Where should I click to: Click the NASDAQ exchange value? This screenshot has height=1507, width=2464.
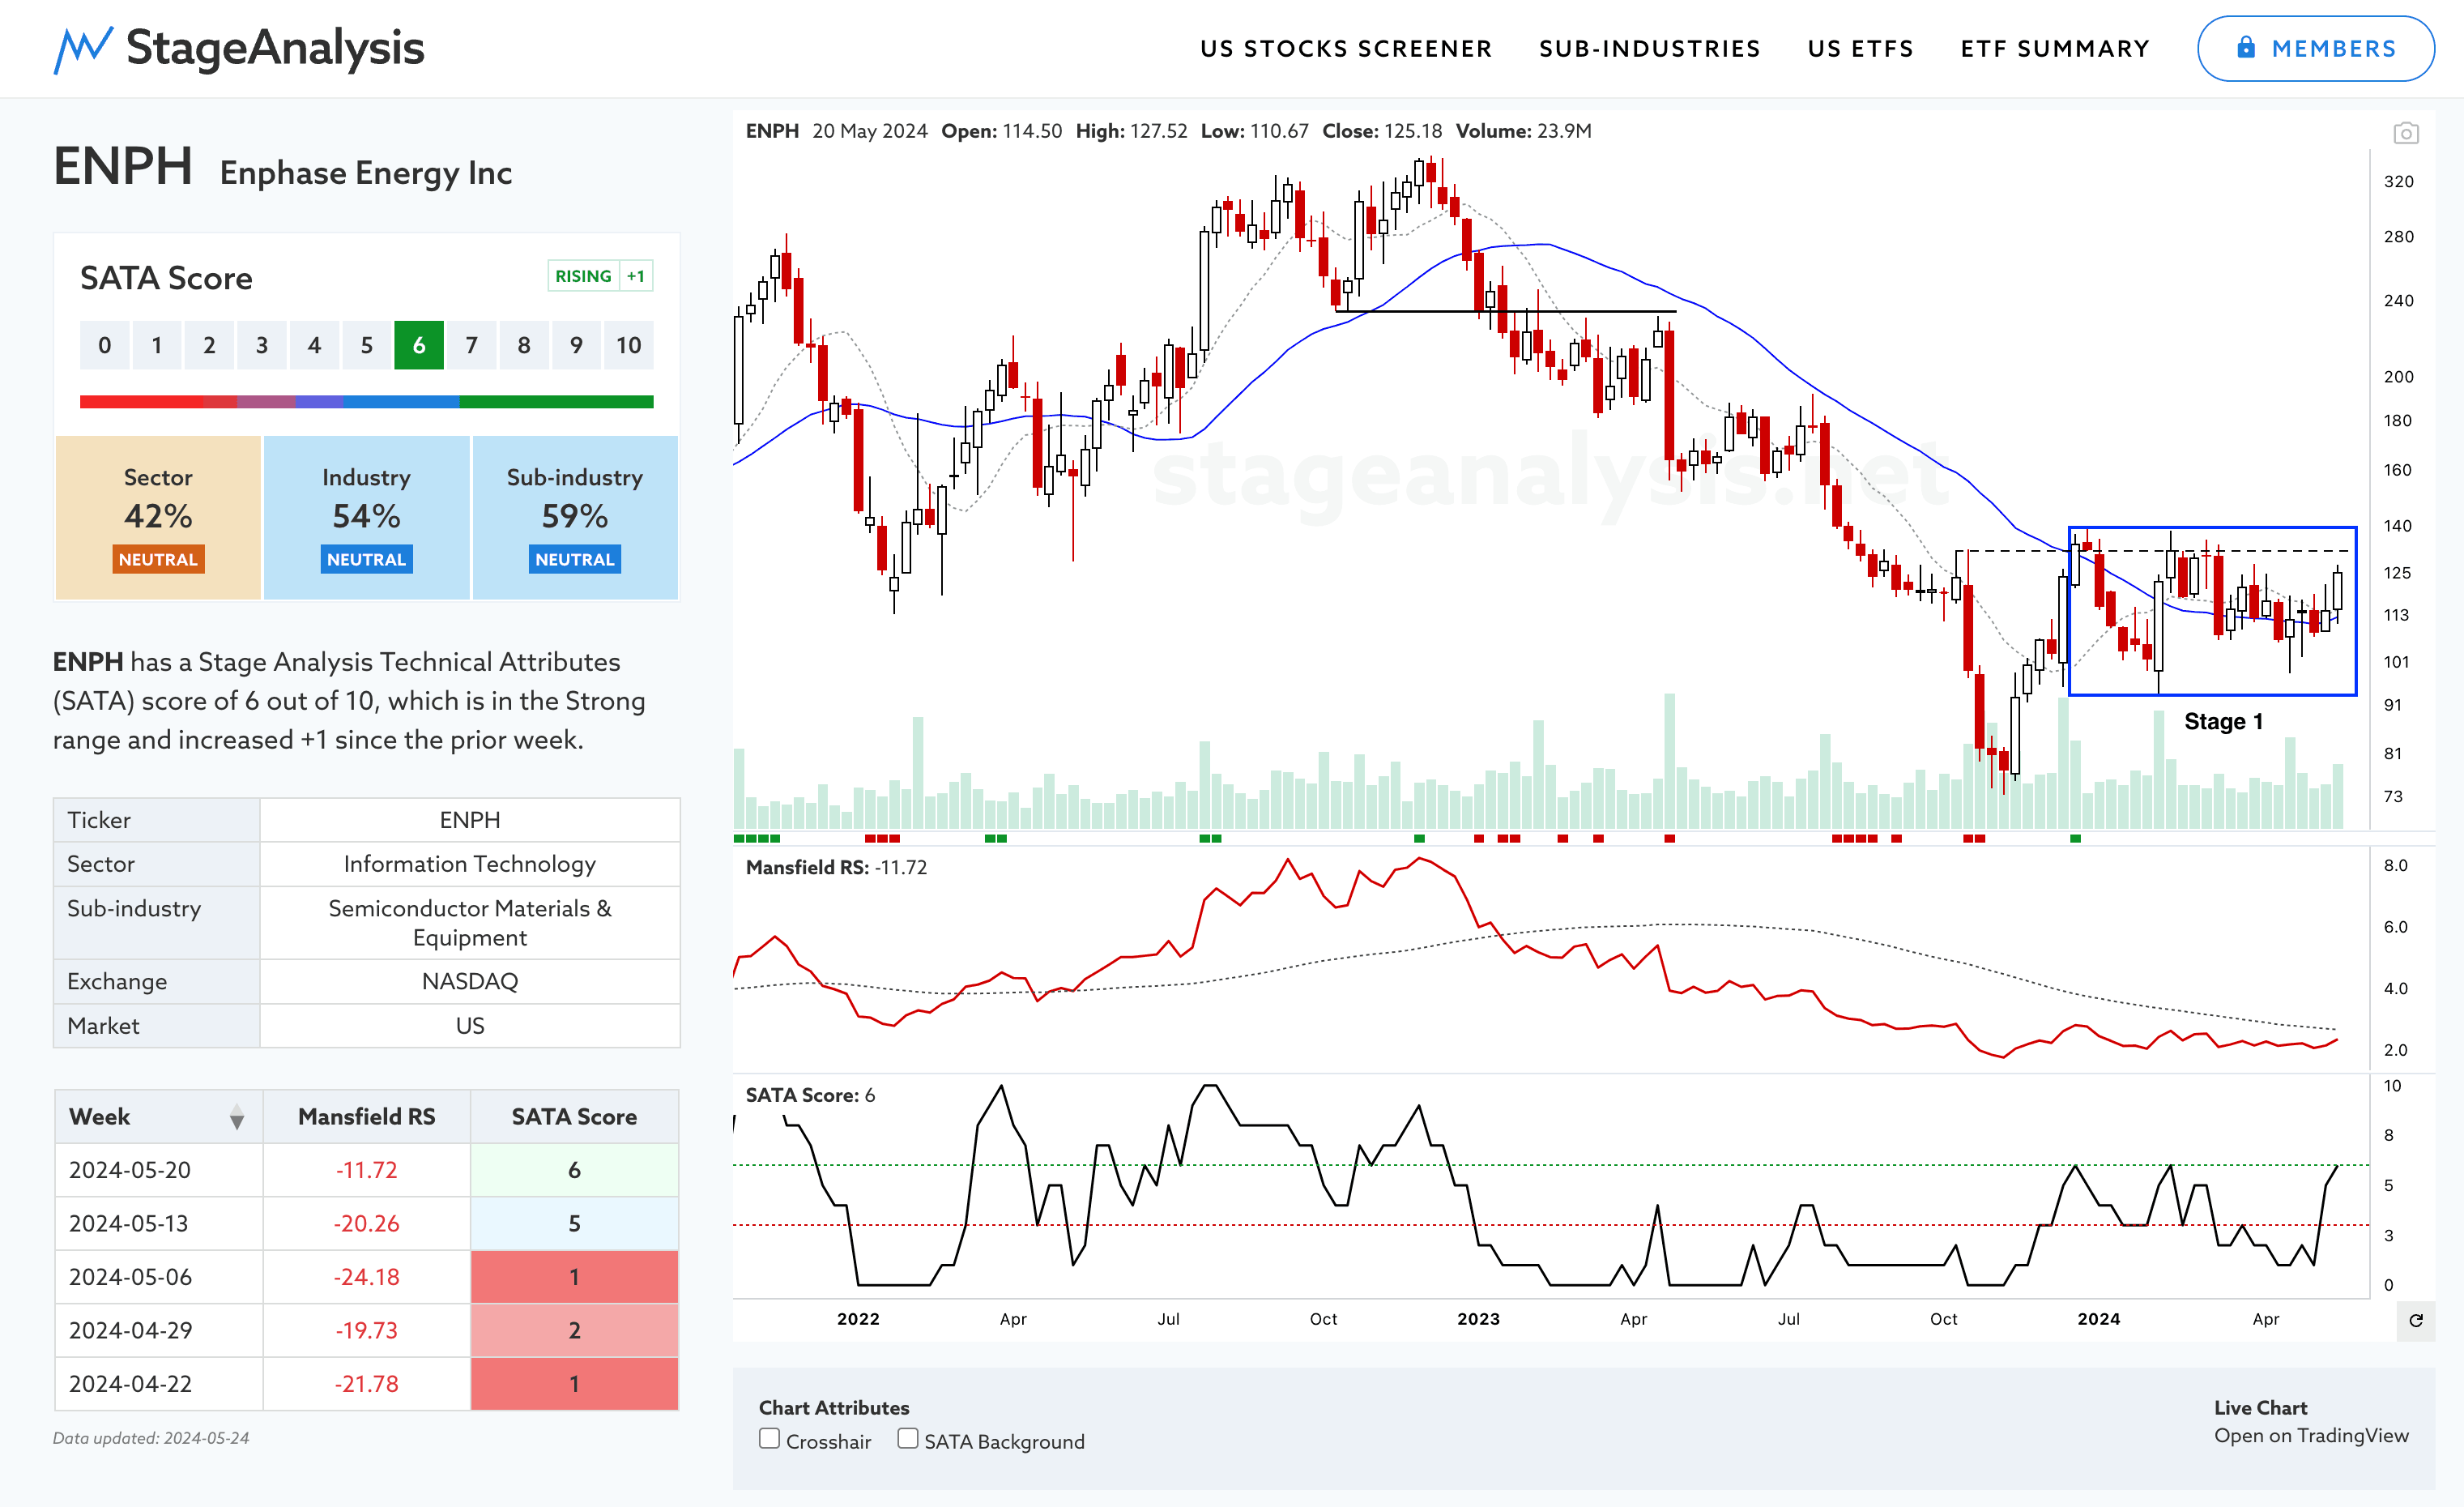470,981
